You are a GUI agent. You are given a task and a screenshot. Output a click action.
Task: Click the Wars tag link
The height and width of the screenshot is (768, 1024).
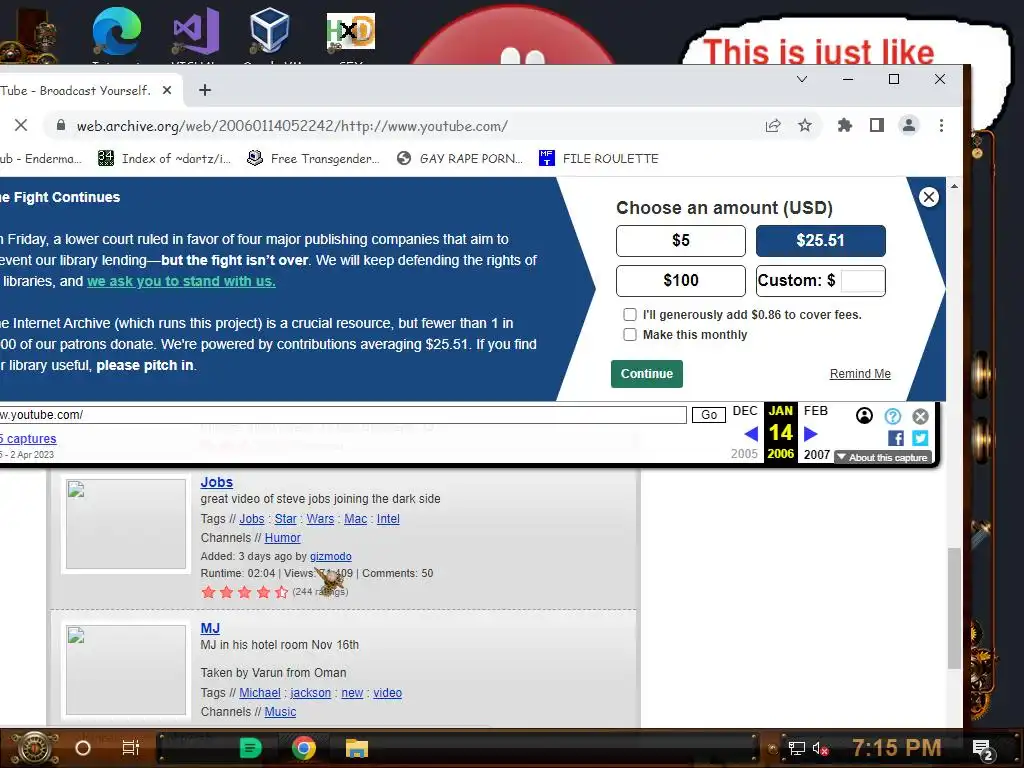point(320,519)
